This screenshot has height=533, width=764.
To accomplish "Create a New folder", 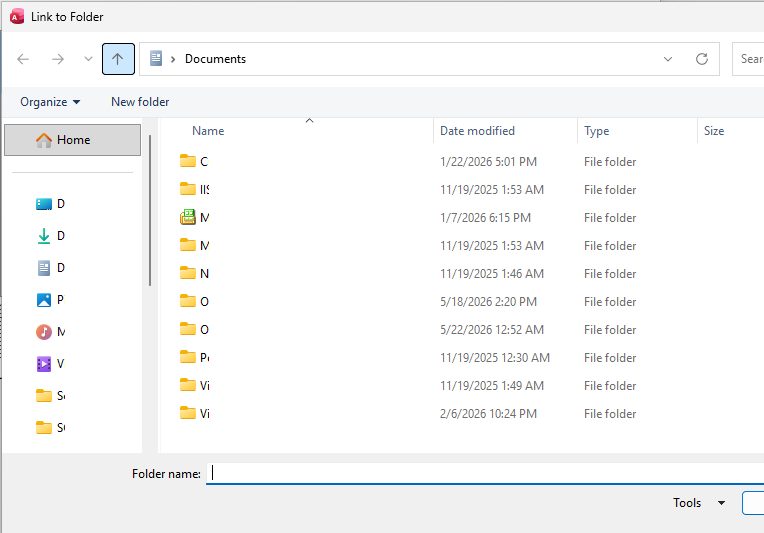I will coord(140,102).
